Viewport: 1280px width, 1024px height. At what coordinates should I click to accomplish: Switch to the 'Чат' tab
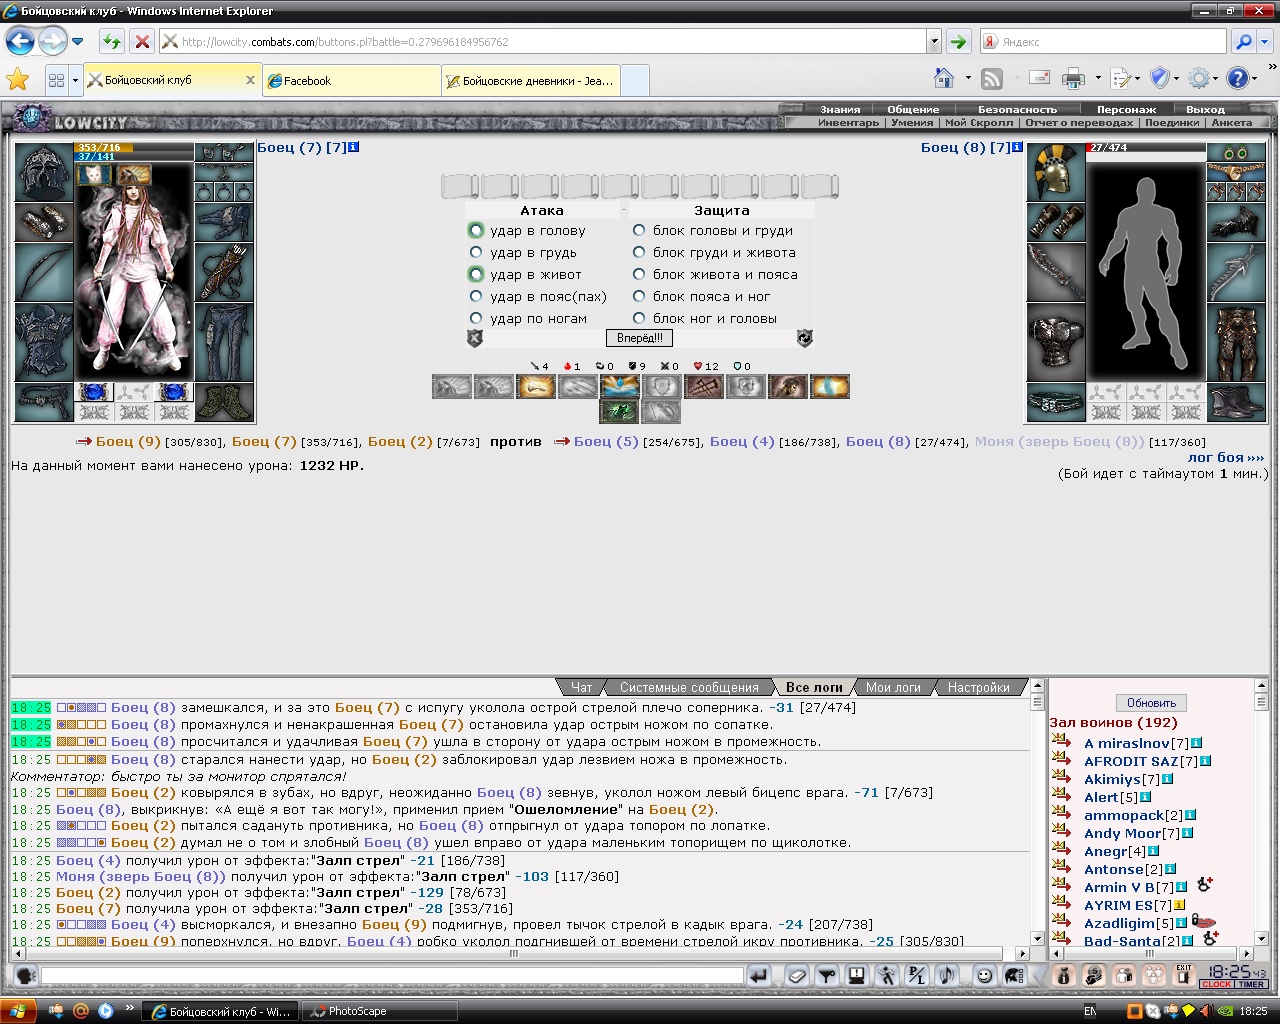(x=581, y=687)
